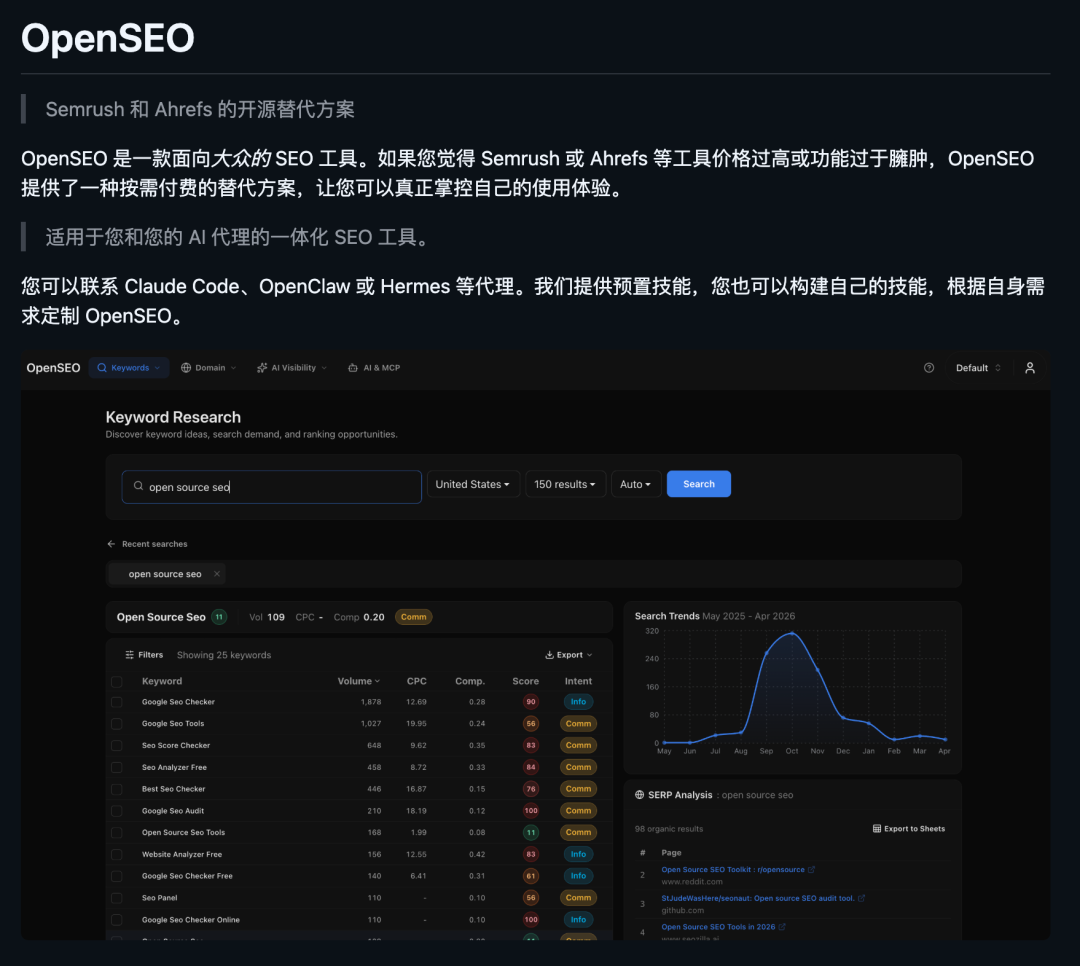Click the 'Showing 25 keywords' label
Image resolution: width=1080 pixels, height=966 pixels.
(x=224, y=655)
